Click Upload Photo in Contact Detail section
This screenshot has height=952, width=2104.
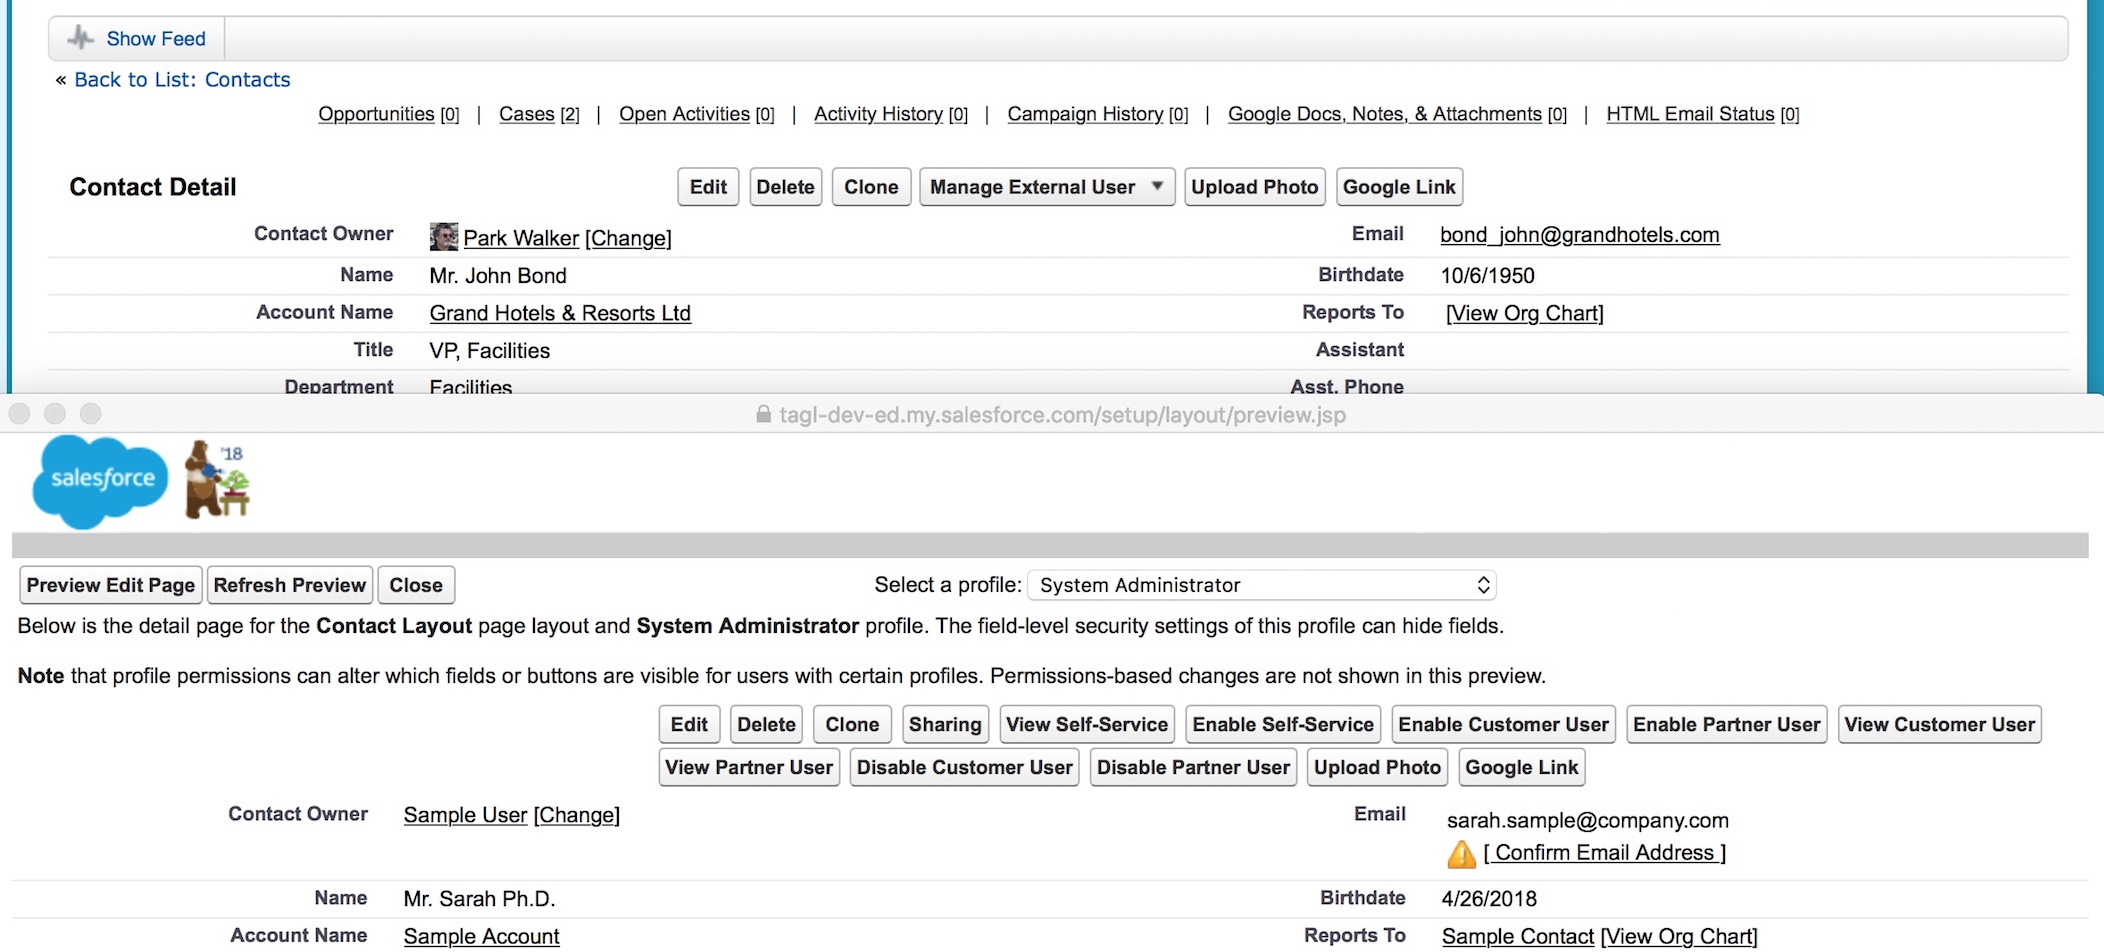click(x=1255, y=187)
